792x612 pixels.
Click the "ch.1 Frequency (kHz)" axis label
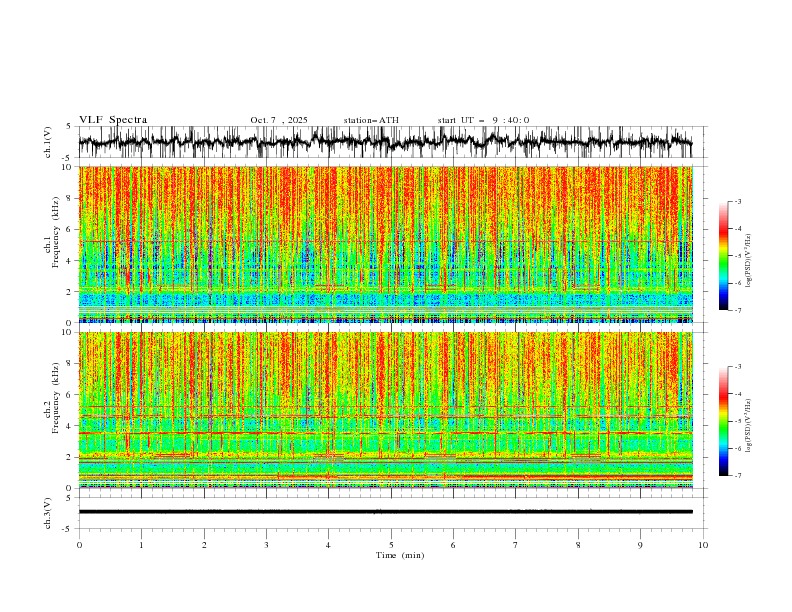click(52, 231)
